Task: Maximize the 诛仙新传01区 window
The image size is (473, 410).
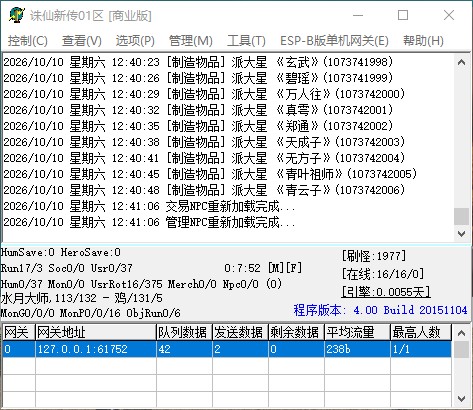Action: click(403, 15)
